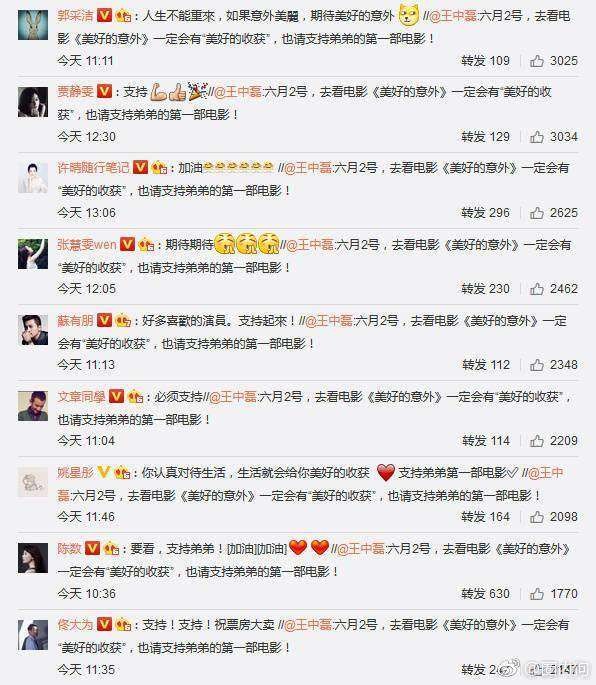Like 蘇有朋's post via thumbs-up icon
The height and width of the screenshot is (685, 596).
pos(537,365)
